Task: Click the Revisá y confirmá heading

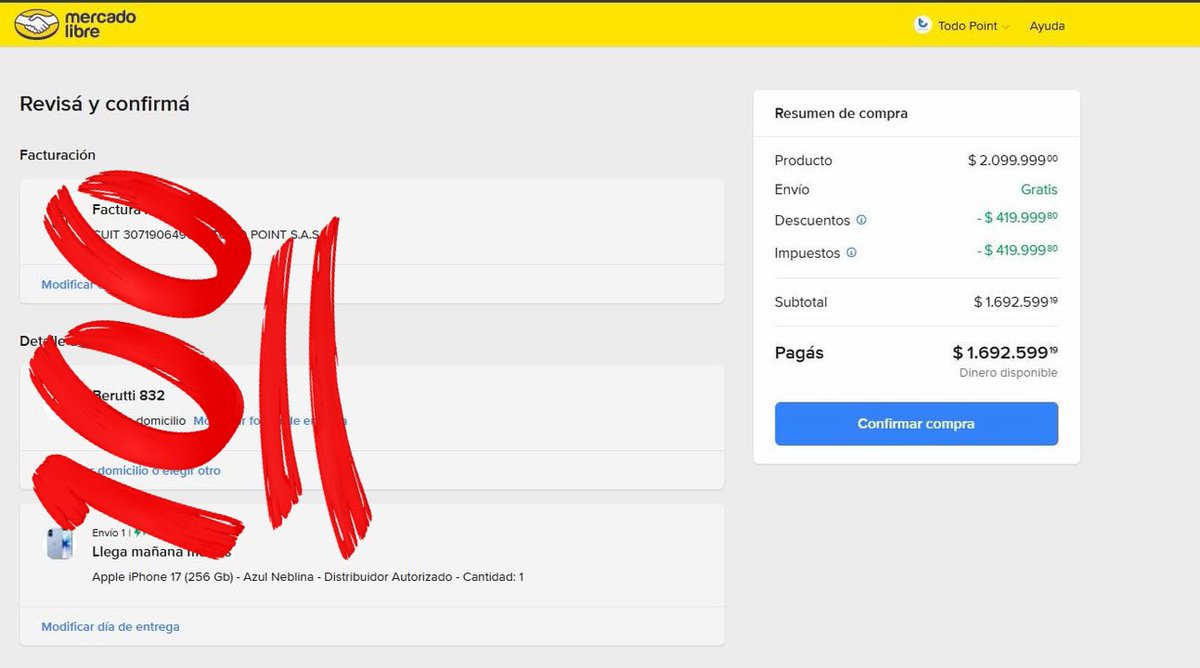Action: 104,104
